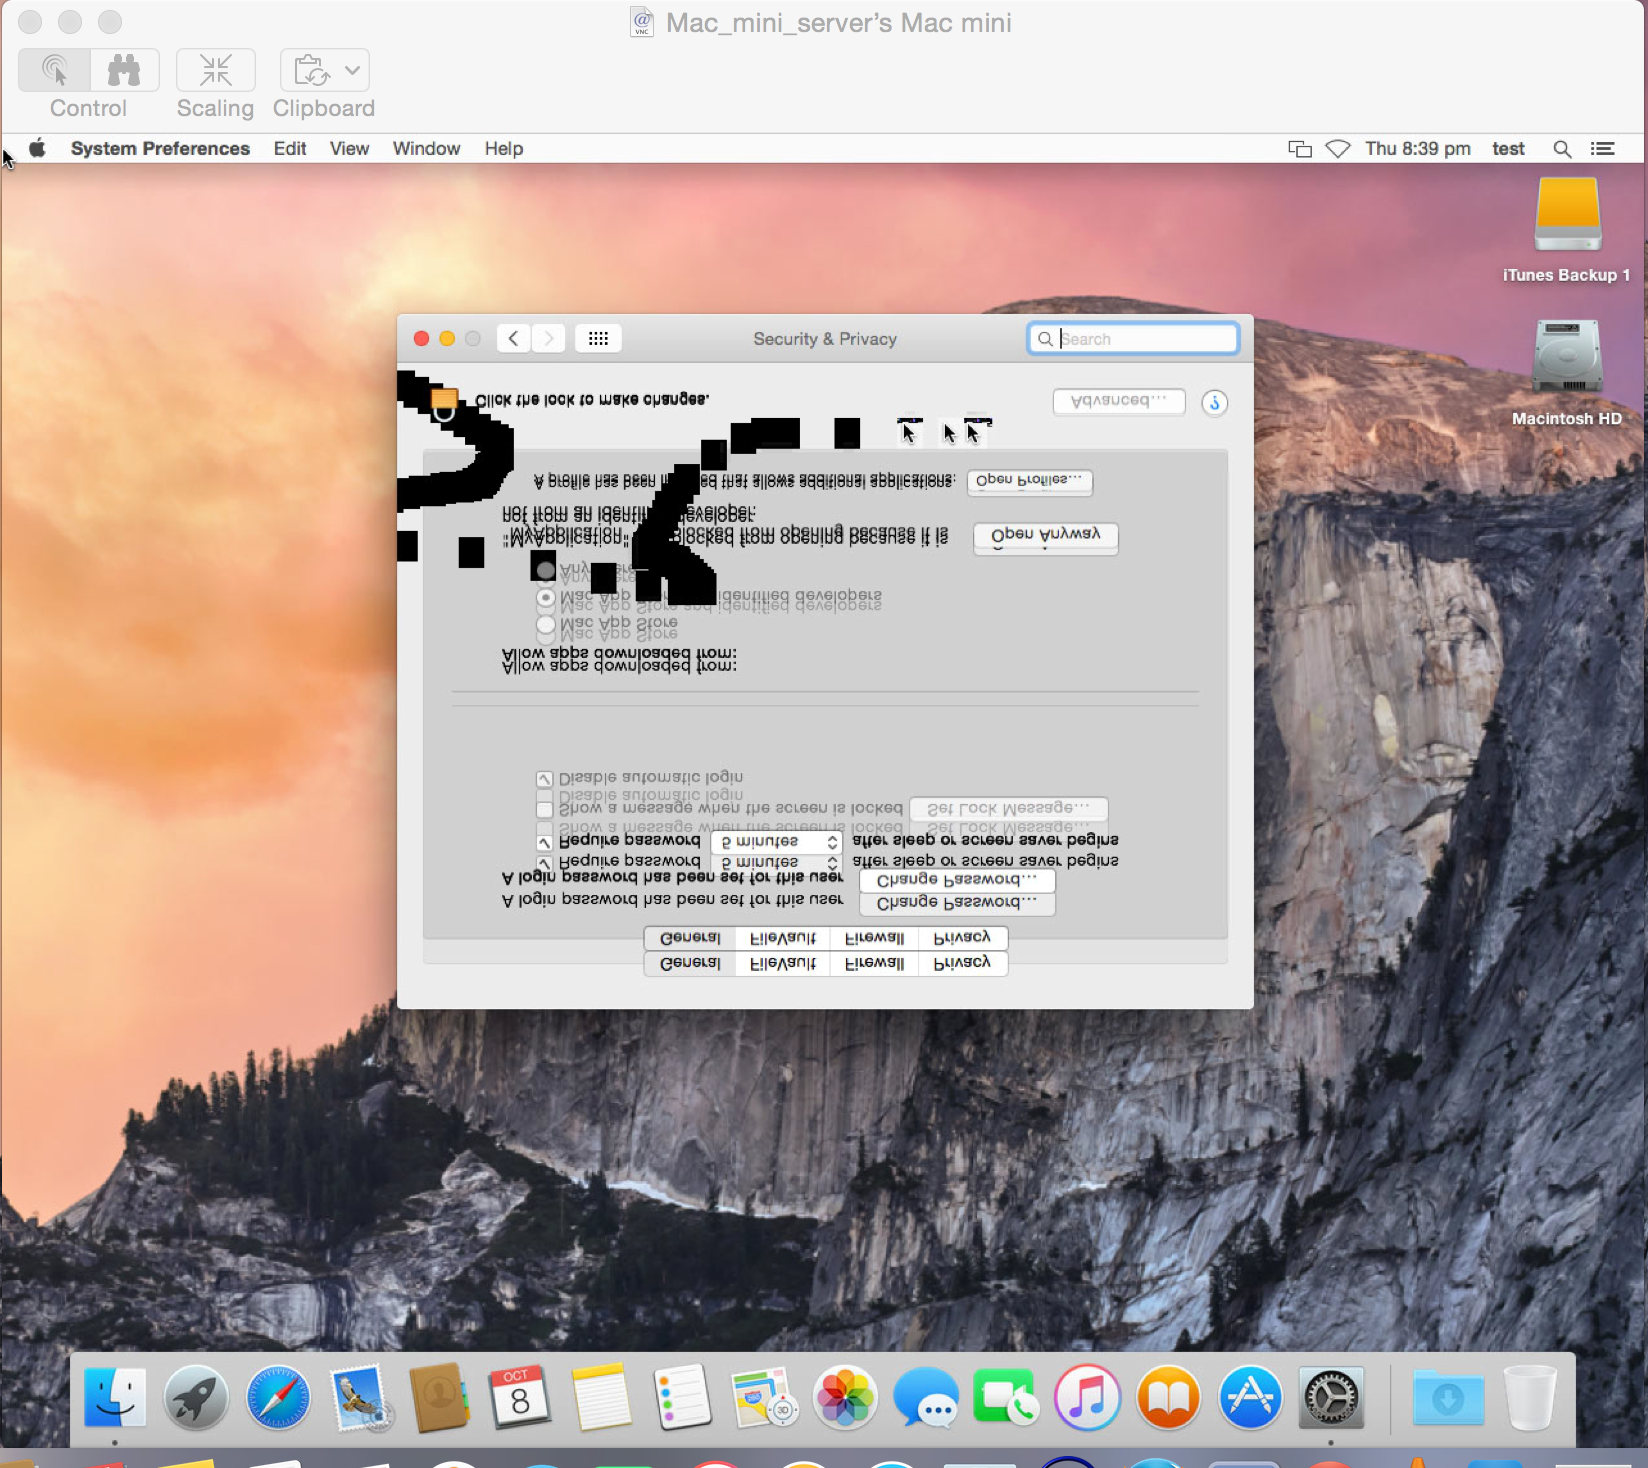The height and width of the screenshot is (1468, 1648).
Task: Open the Help menu
Action: coord(504,148)
